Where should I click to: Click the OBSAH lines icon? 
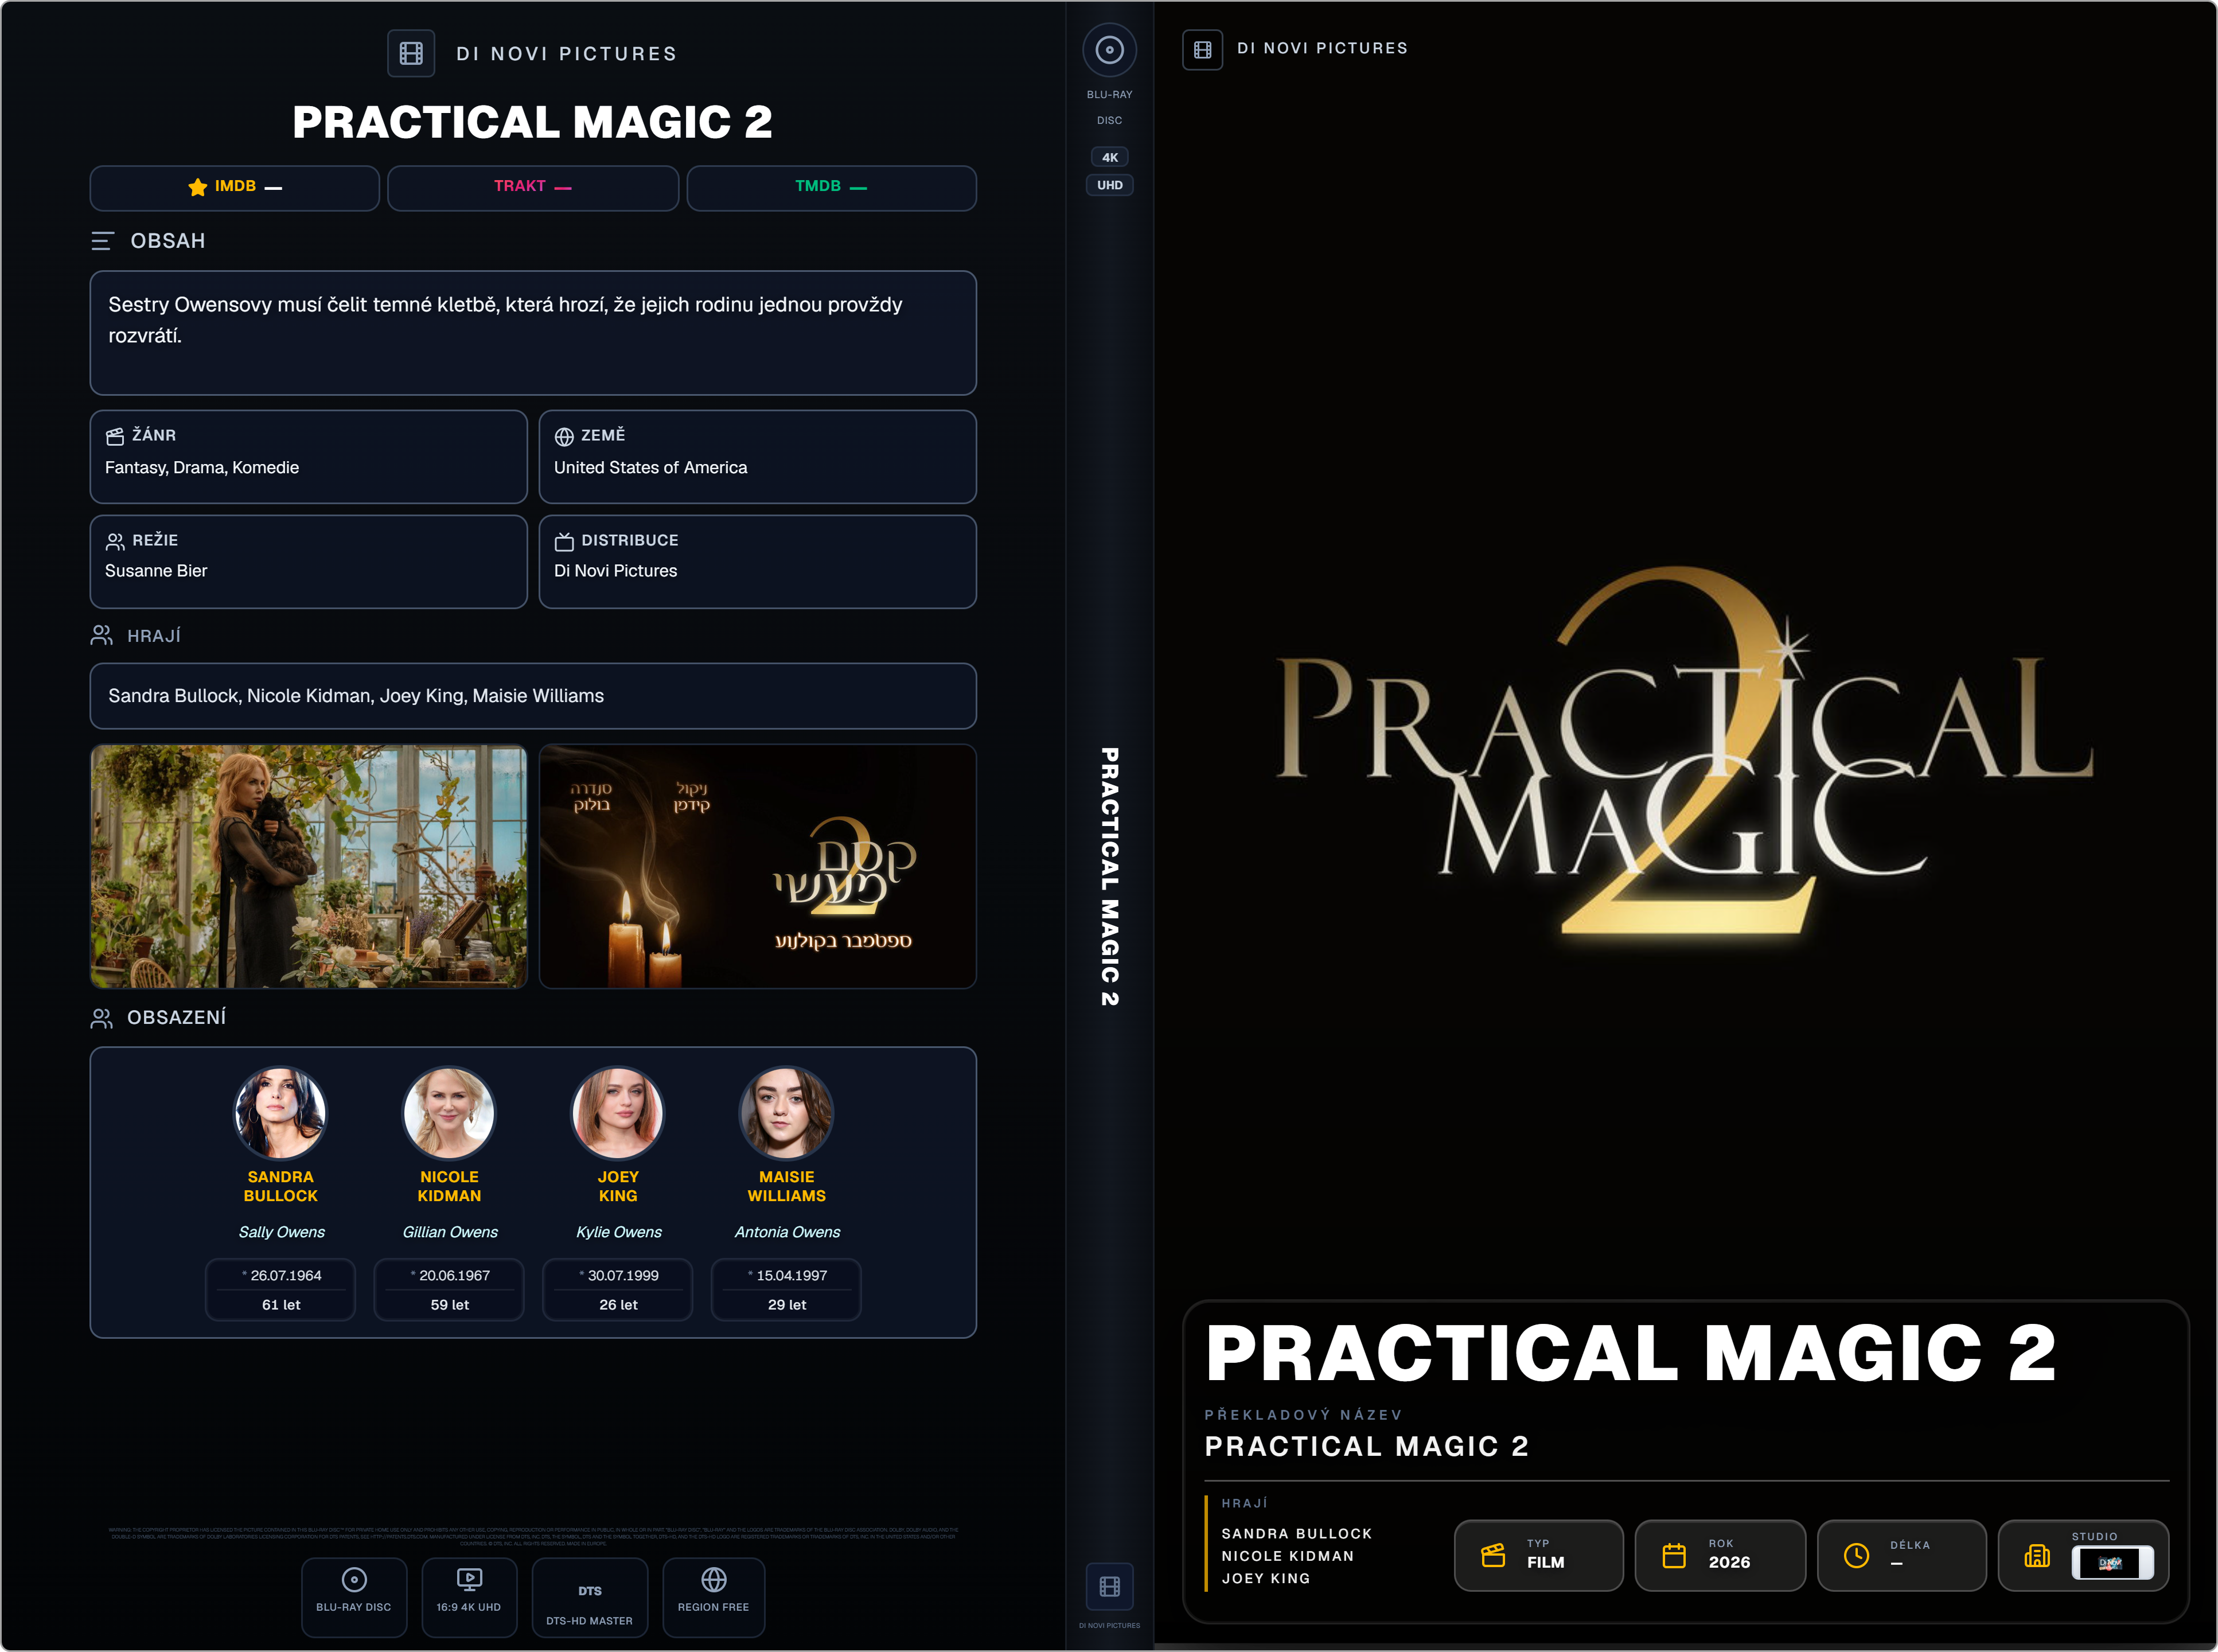point(102,241)
